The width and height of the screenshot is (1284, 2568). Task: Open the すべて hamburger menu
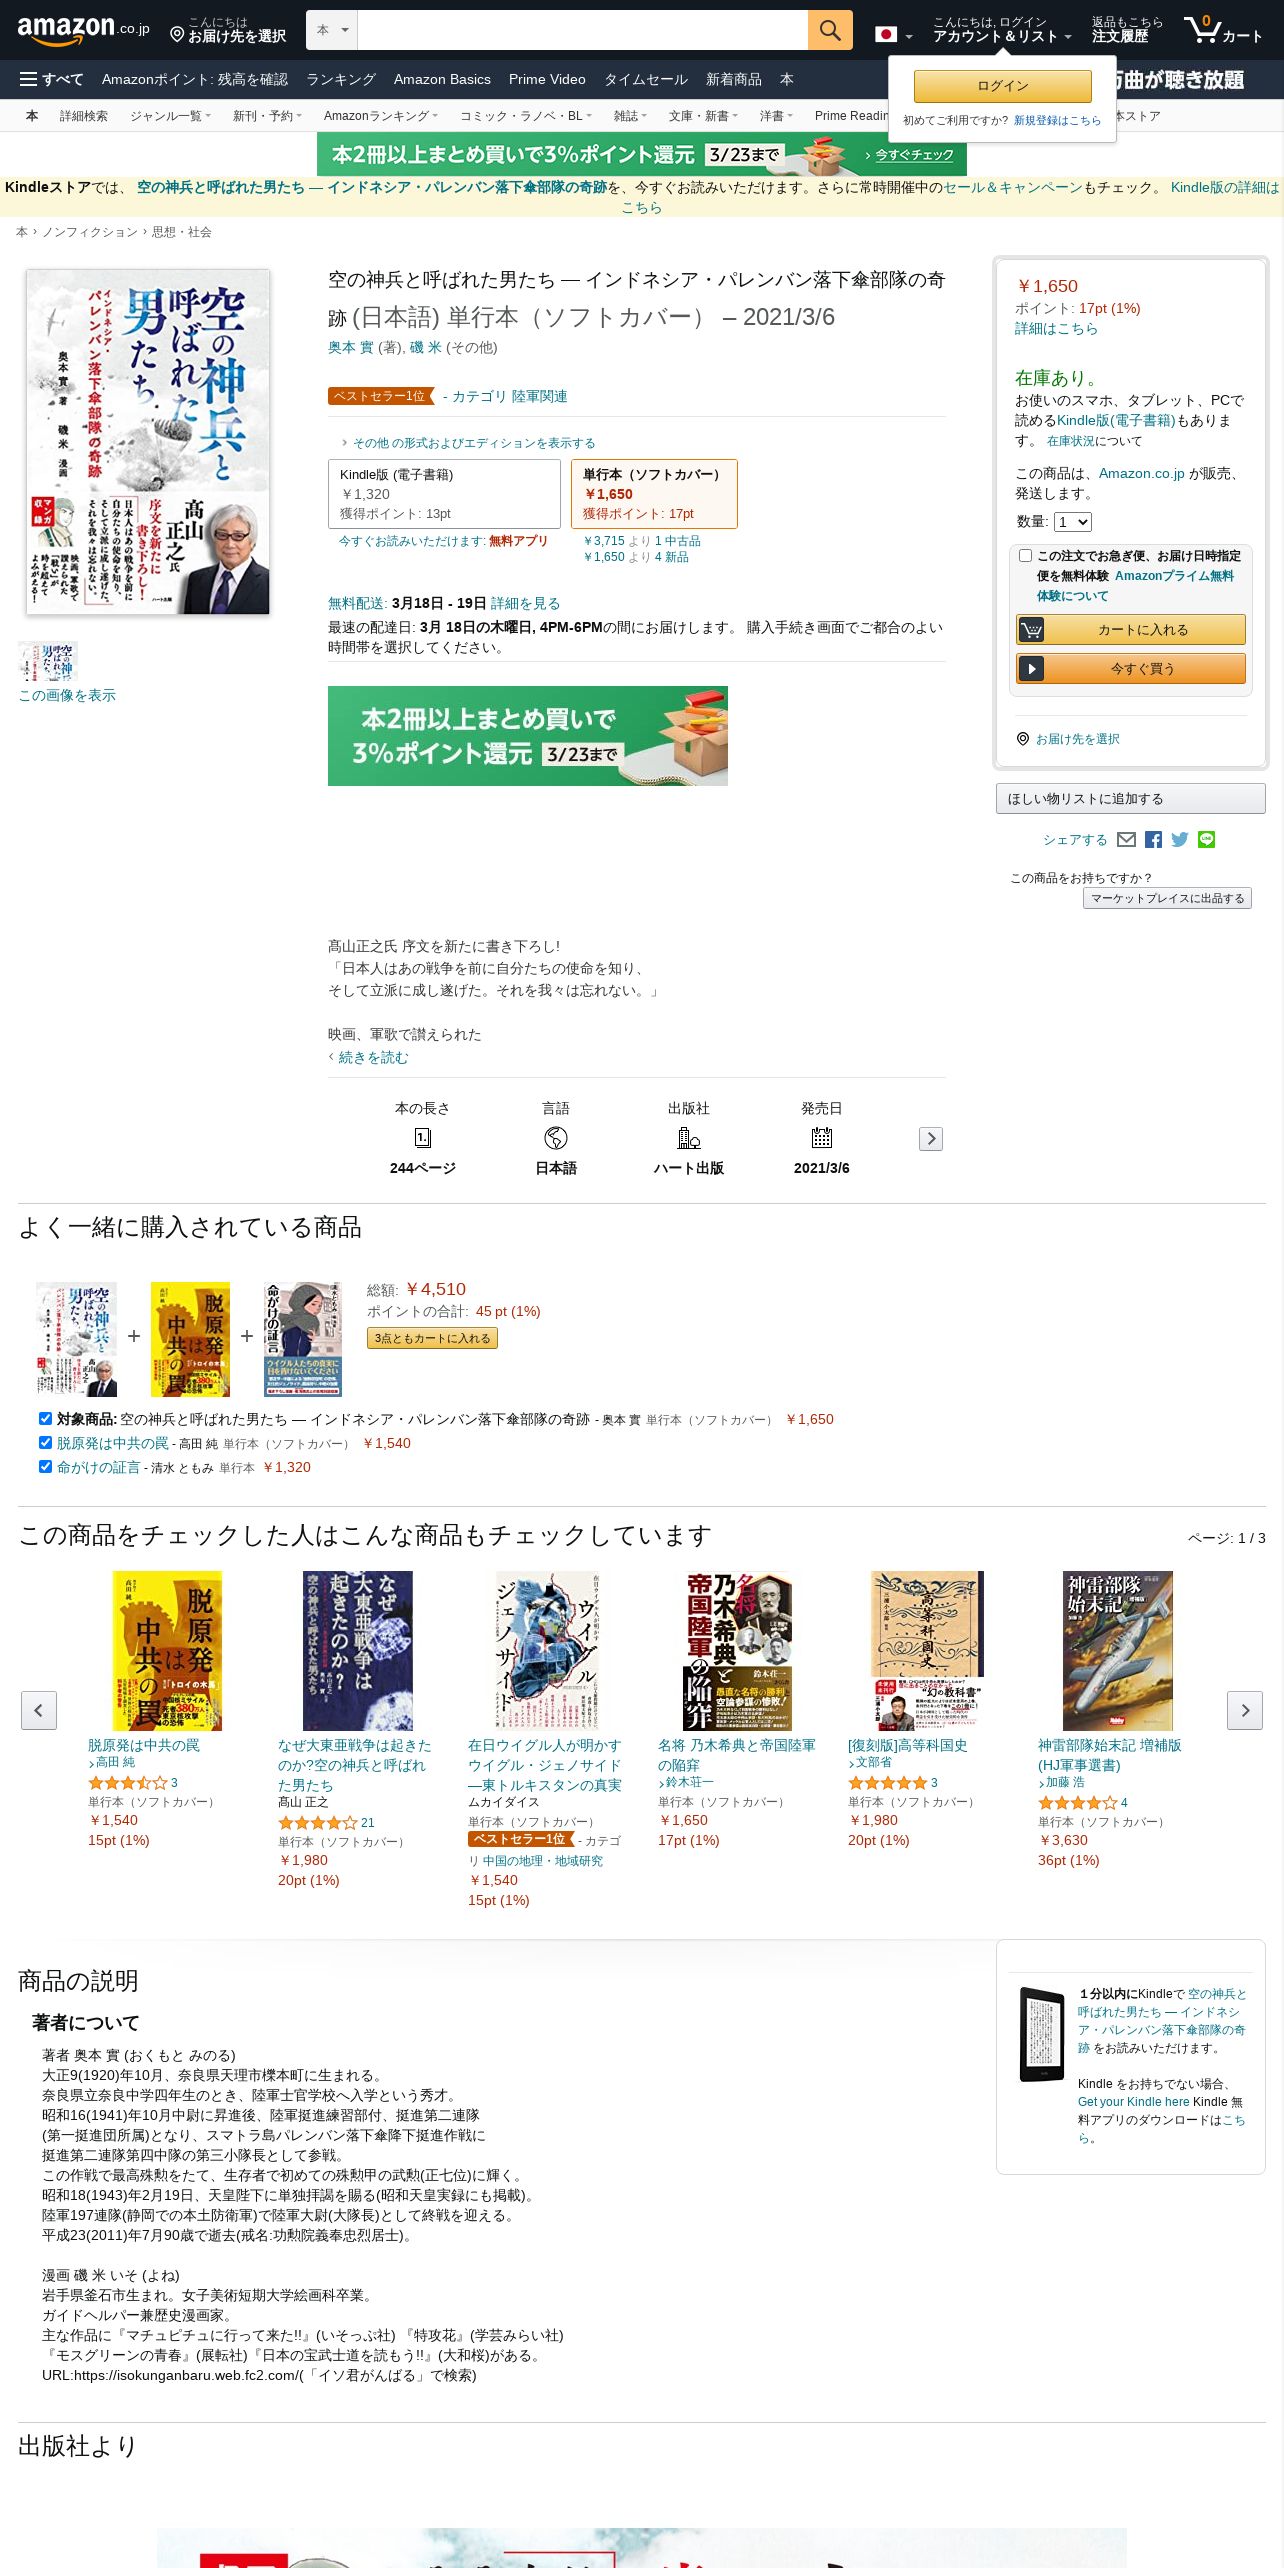(x=52, y=79)
